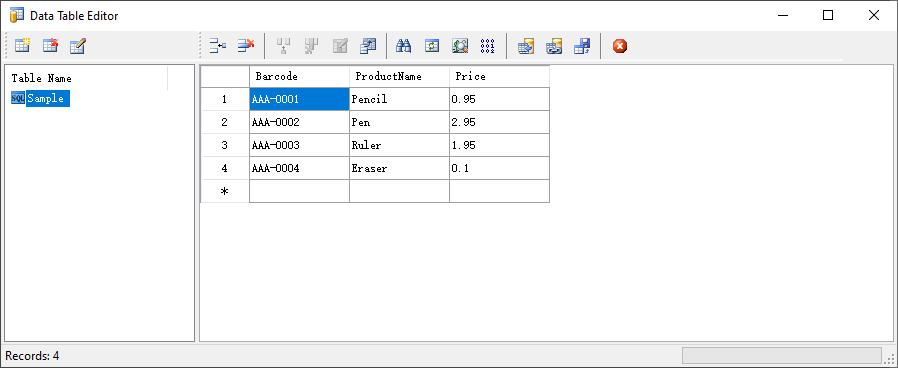Click the grayed-out edit column icon
This screenshot has width=898, height=370.
(340, 46)
